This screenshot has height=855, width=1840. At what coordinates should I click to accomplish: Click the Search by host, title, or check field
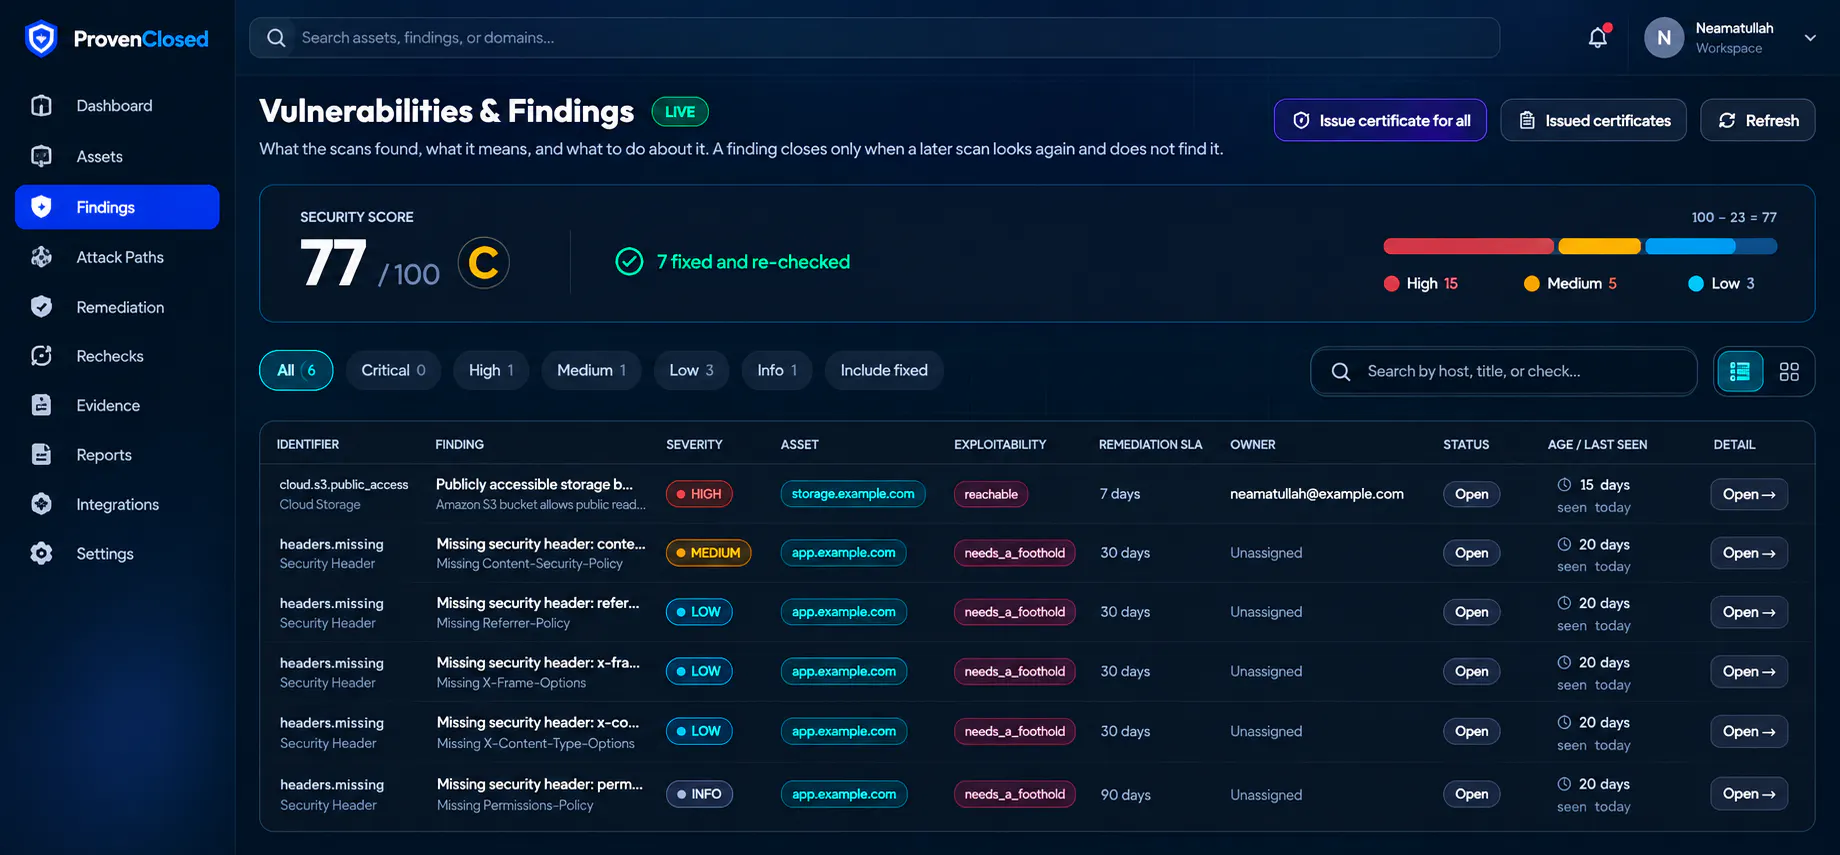pos(1503,372)
